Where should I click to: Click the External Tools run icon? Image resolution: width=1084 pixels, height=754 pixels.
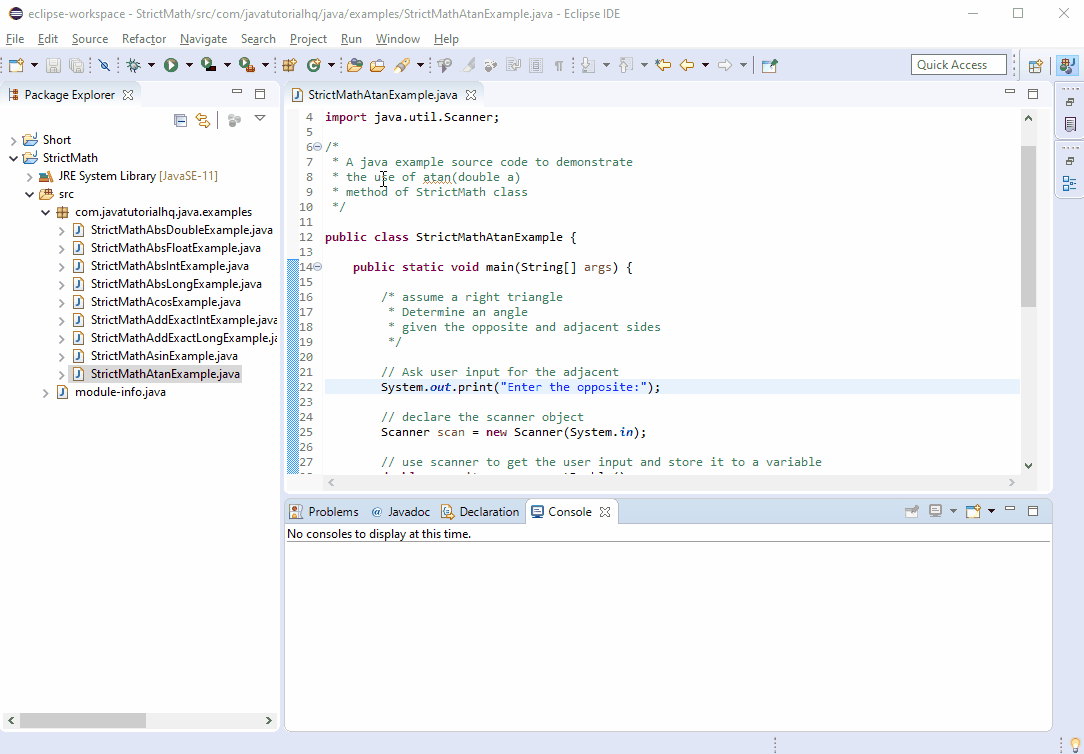pyautogui.click(x=247, y=65)
